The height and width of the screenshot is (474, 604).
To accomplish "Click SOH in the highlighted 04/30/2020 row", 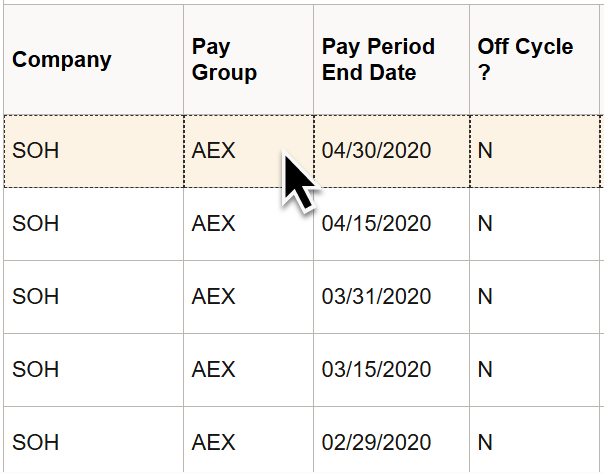I will tap(36, 151).
